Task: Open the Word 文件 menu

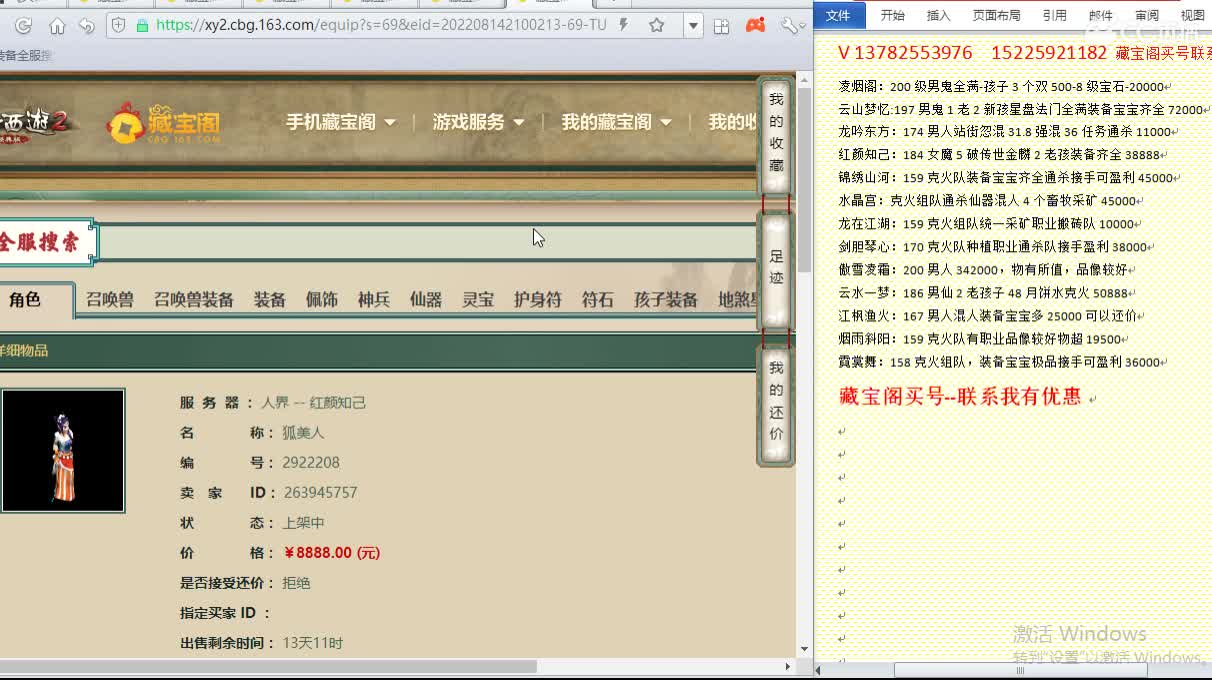Action: (x=838, y=15)
